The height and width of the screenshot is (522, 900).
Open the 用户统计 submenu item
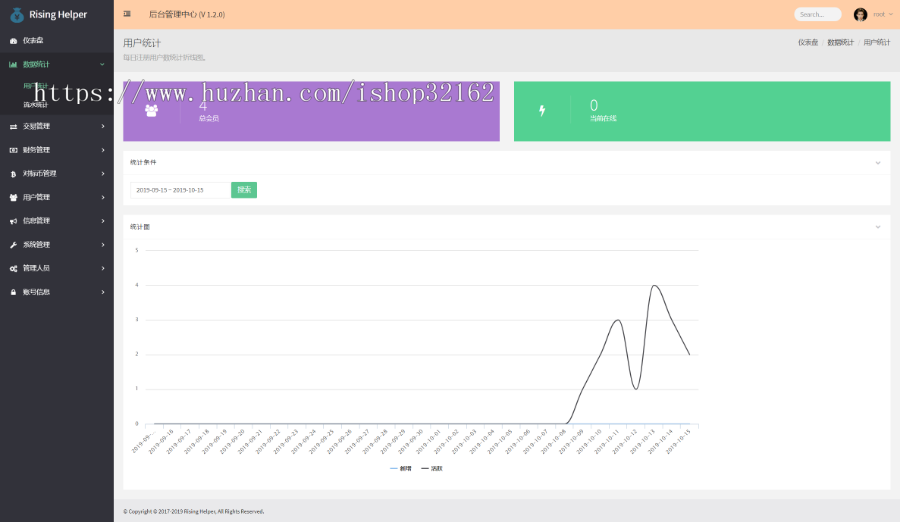point(36,86)
